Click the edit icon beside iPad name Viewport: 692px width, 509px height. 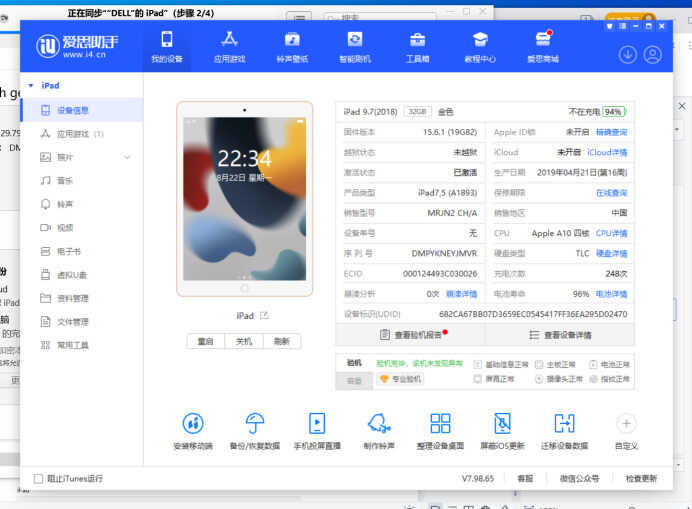click(x=265, y=315)
